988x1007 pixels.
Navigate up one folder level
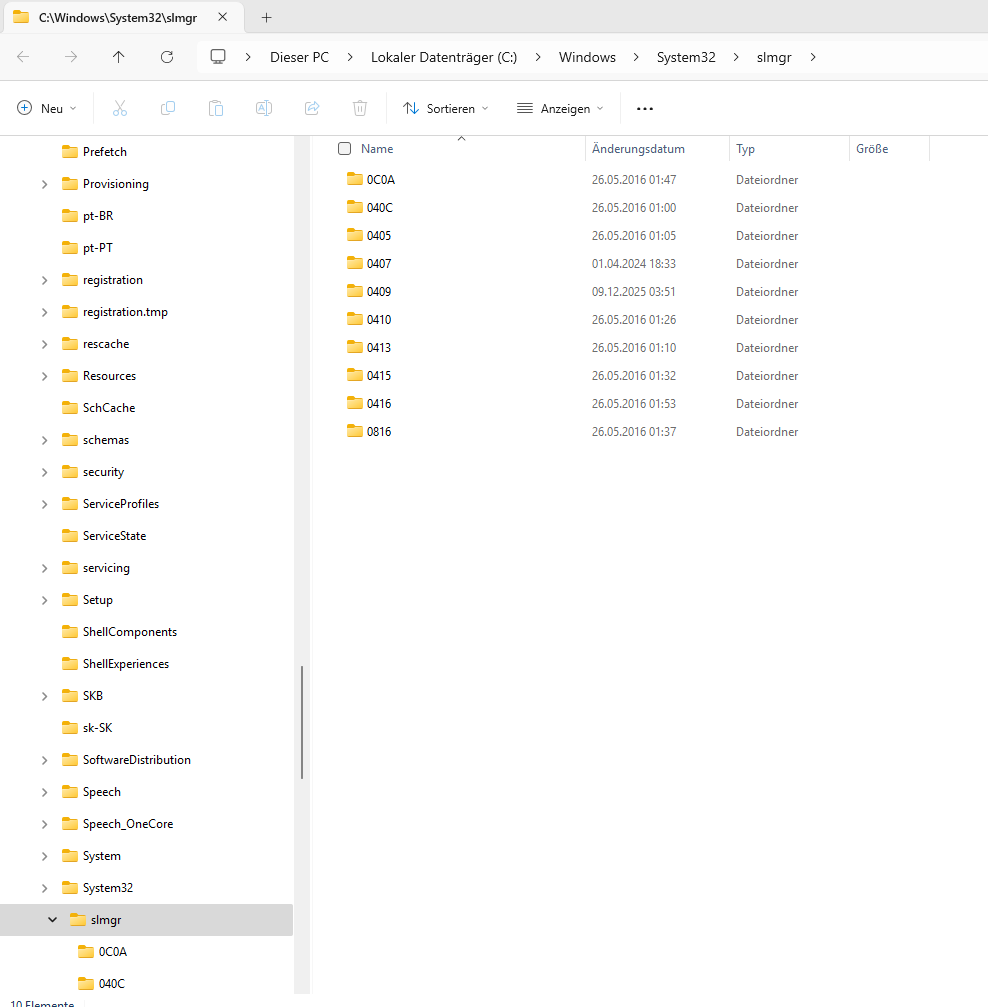[119, 57]
